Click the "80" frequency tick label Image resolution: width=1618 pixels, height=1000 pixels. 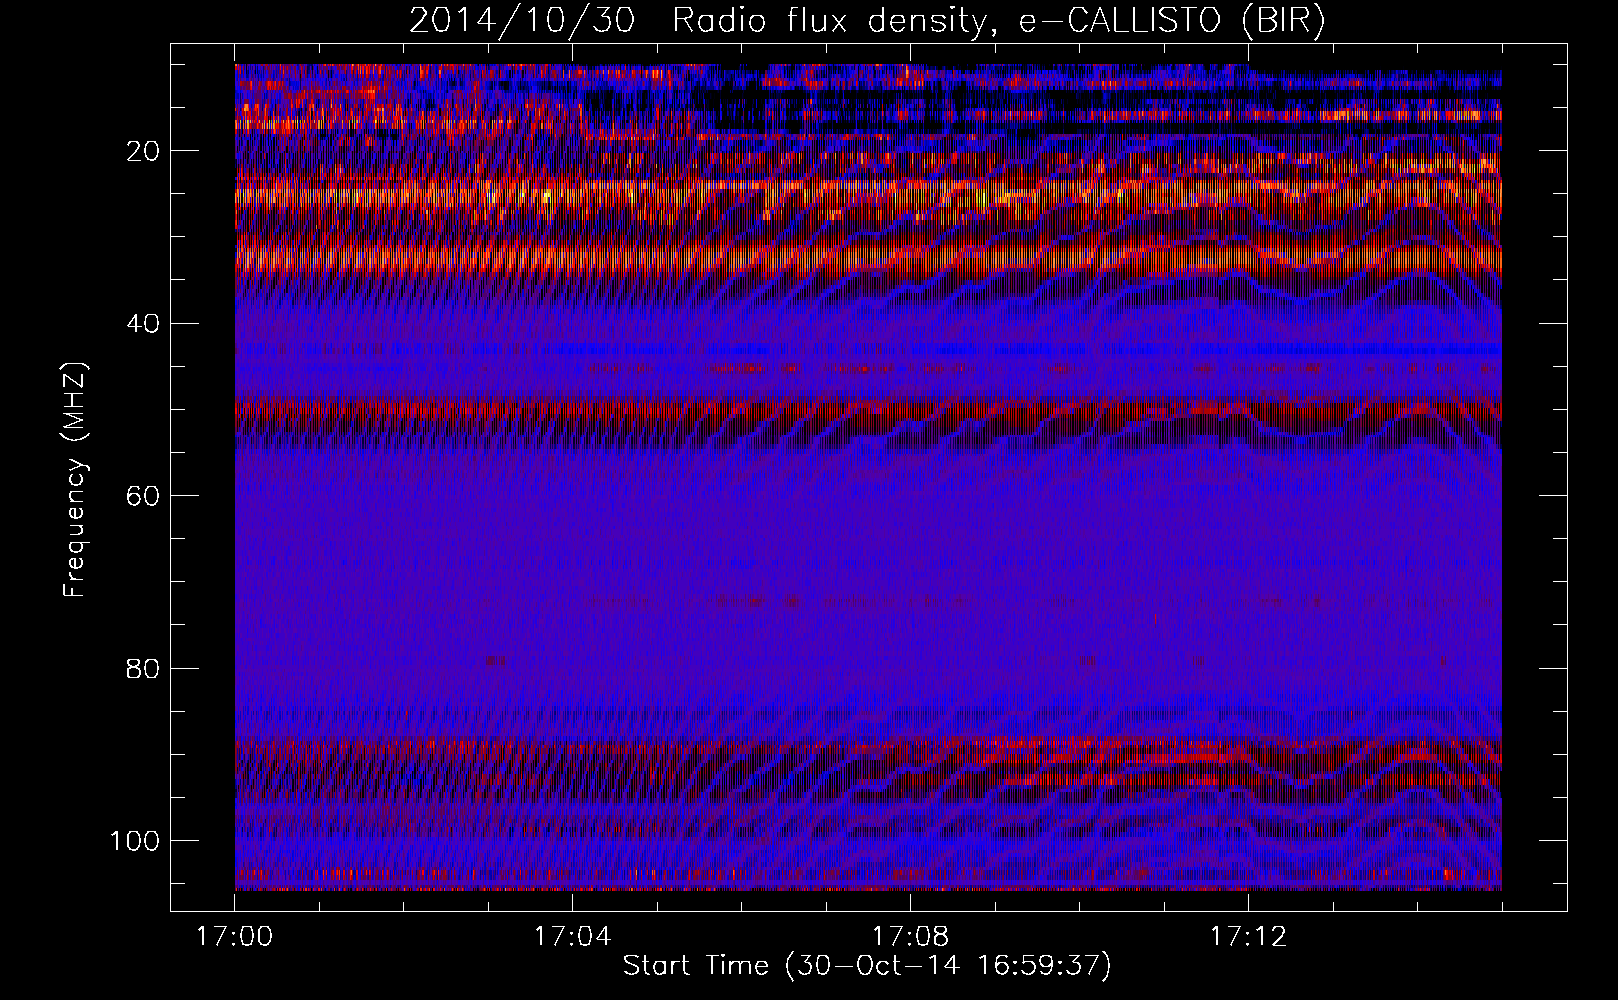(x=144, y=668)
